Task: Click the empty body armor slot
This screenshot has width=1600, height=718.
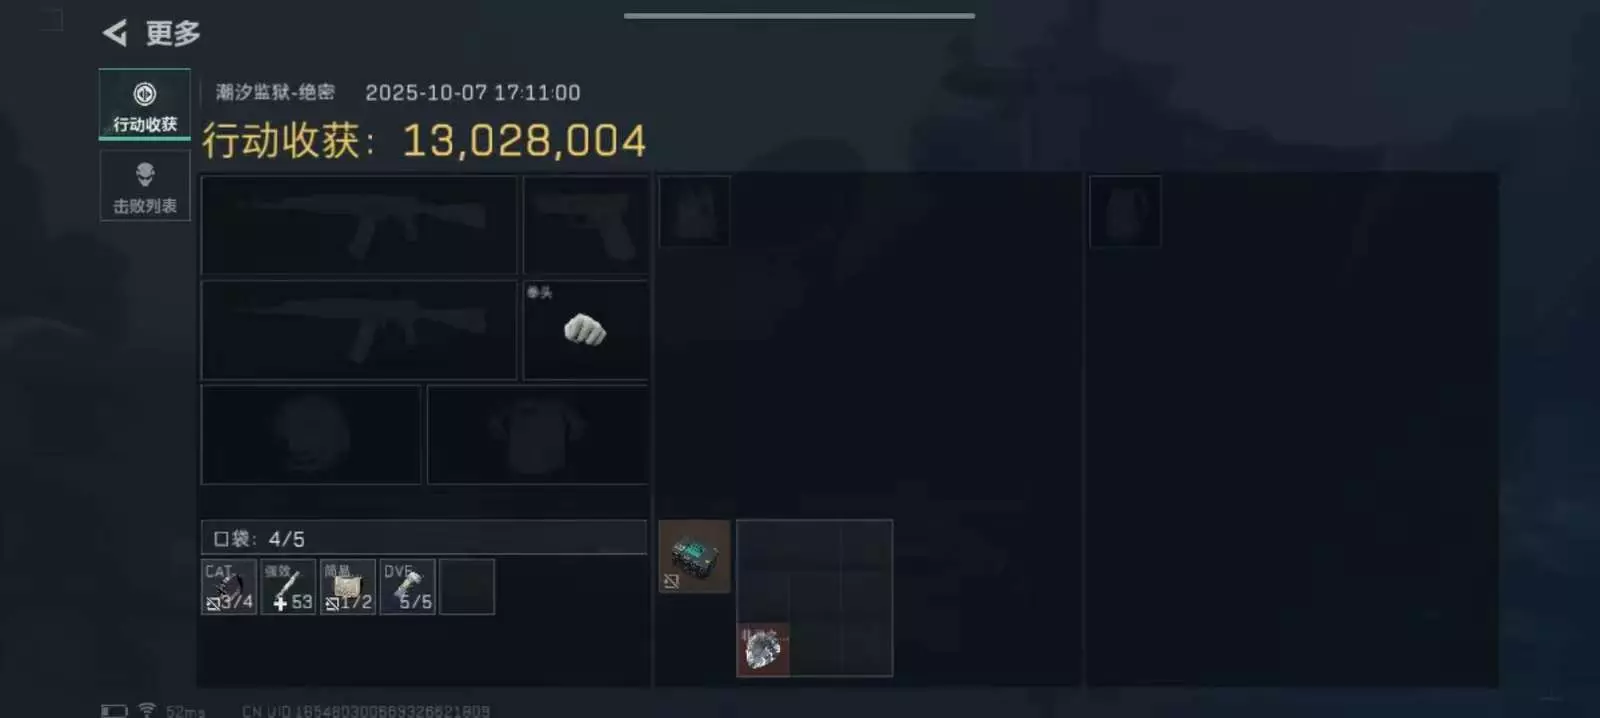Action: pyautogui.click(x=538, y=434)
